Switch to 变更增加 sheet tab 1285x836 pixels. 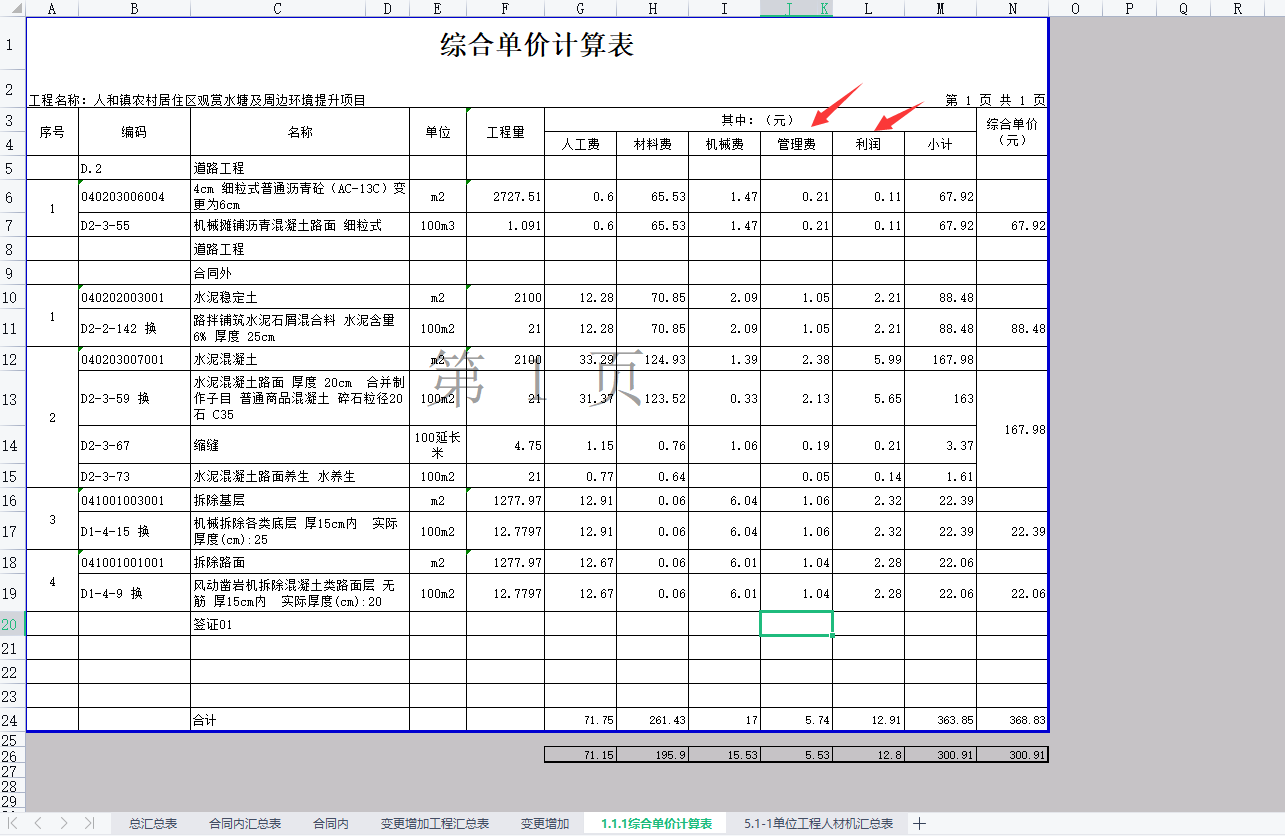[x=545, y=823]
